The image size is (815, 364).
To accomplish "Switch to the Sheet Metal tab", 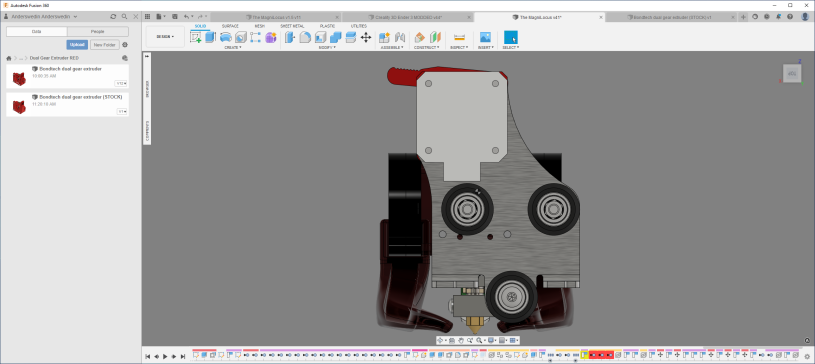I will (293, 26).
